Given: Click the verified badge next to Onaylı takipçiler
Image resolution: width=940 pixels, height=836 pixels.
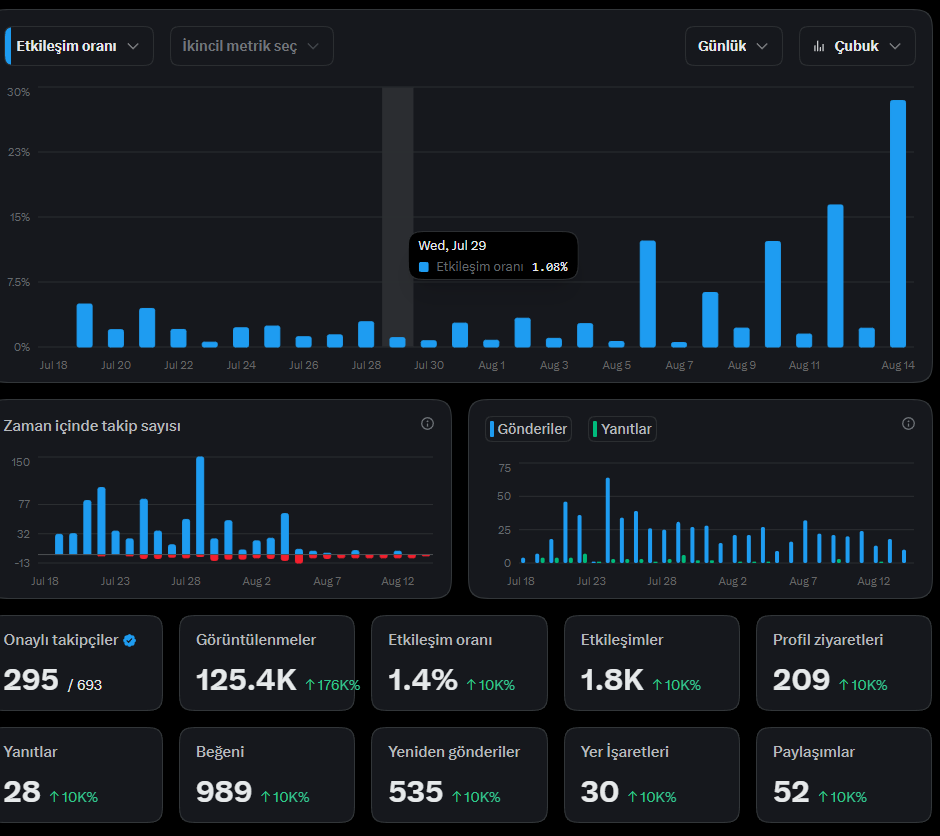Looking at the screenshot, I should point(129,641).
